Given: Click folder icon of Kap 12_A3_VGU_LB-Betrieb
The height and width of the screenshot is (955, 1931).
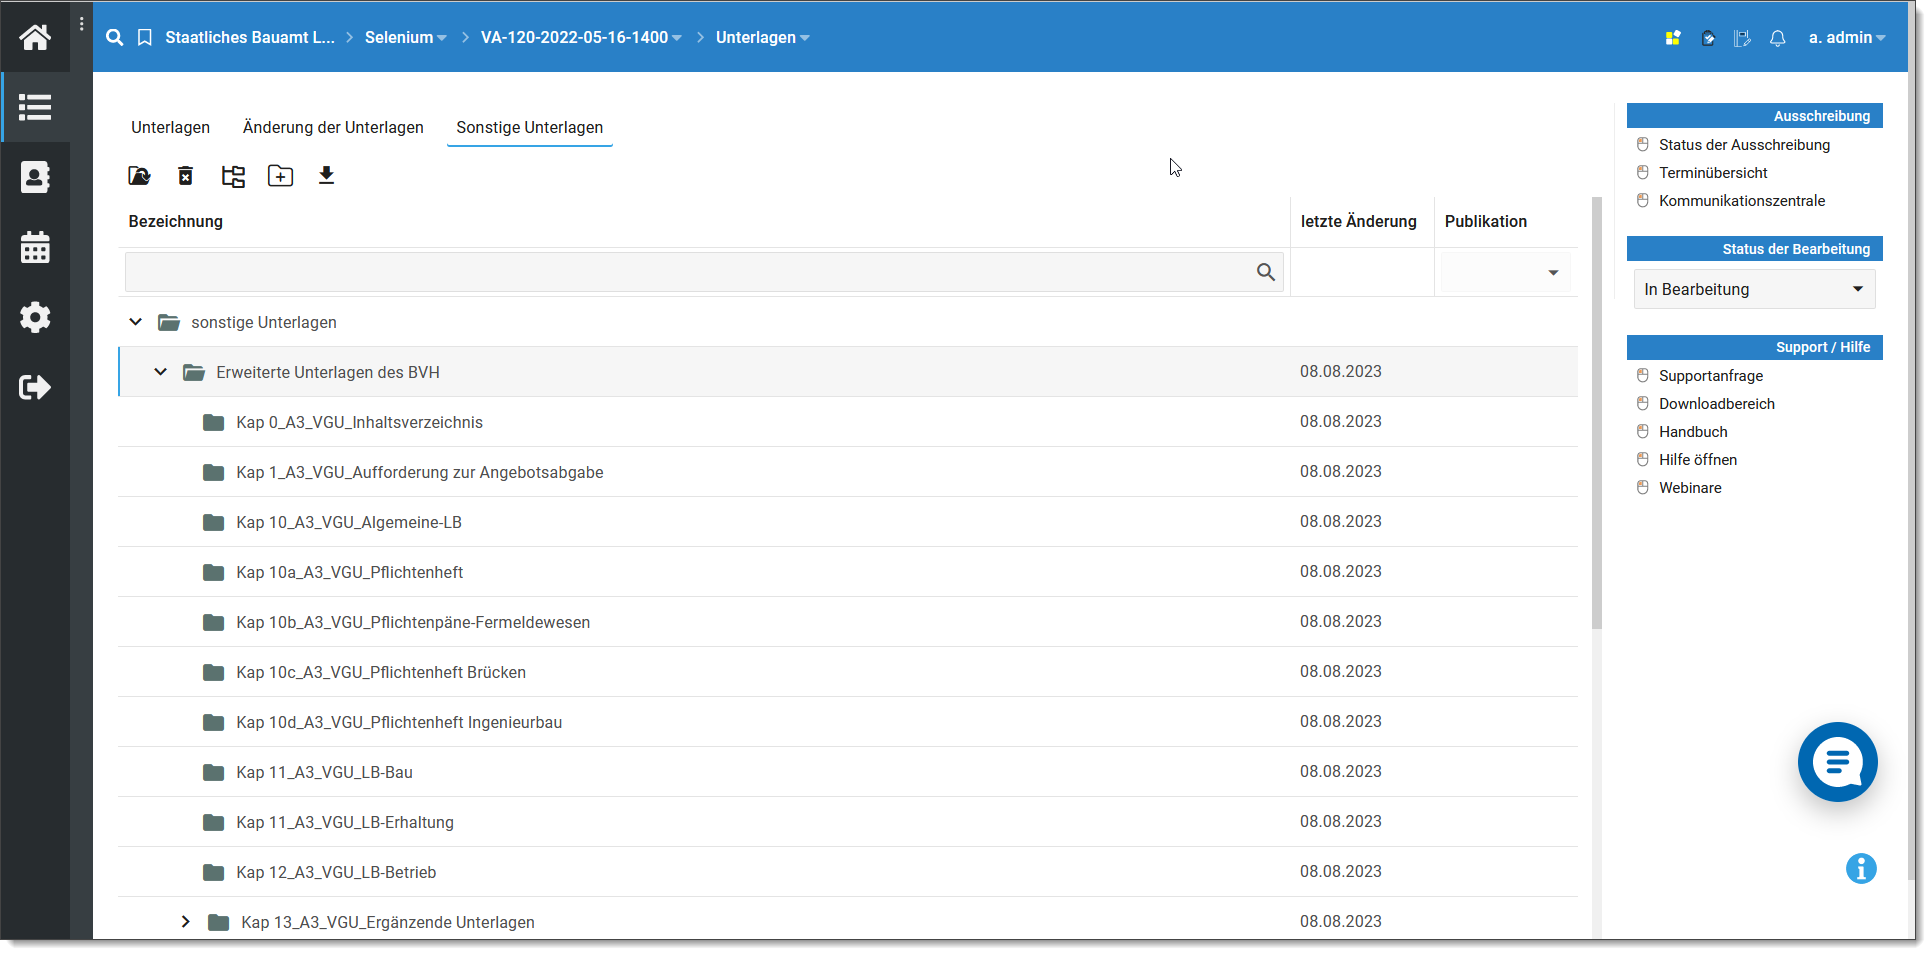Looking at the screenshot, I should (x=213, y=872).
